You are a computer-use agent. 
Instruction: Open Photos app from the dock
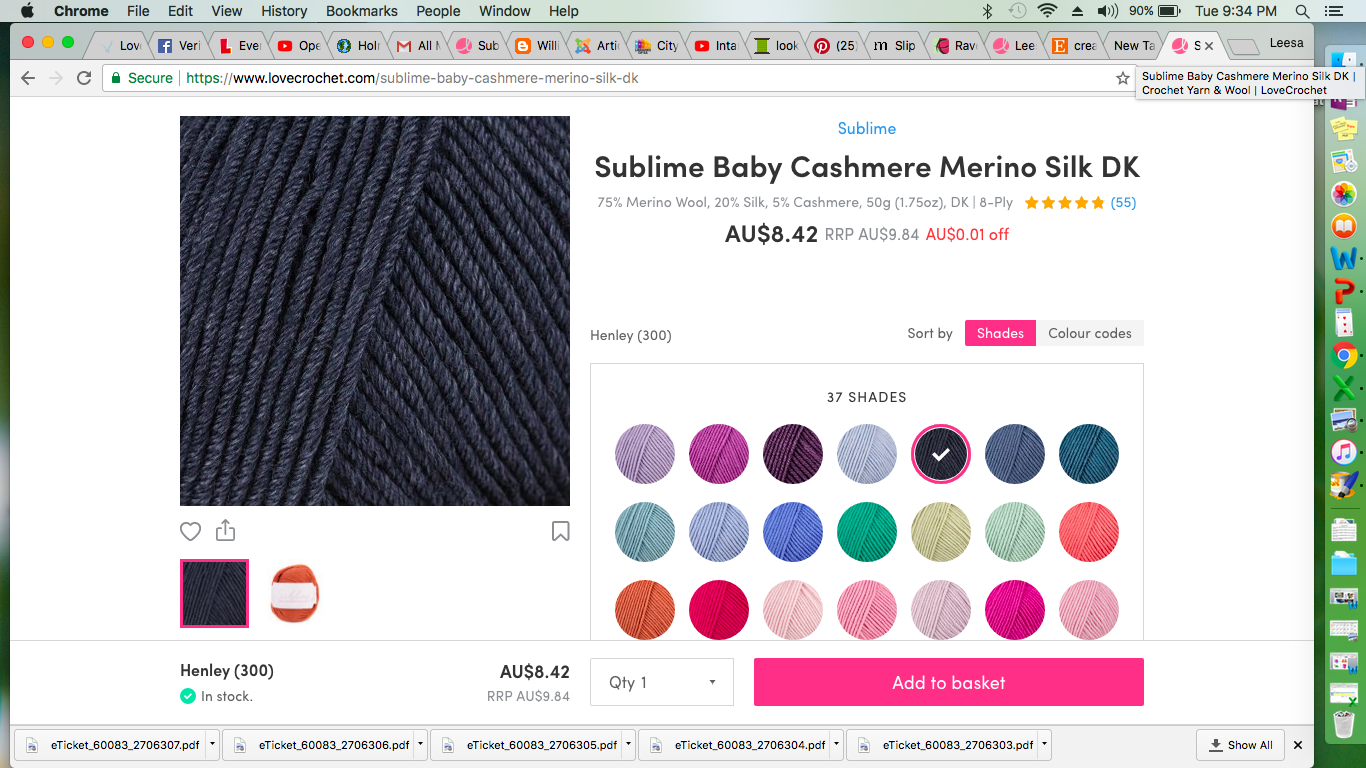click(1344, 193)
